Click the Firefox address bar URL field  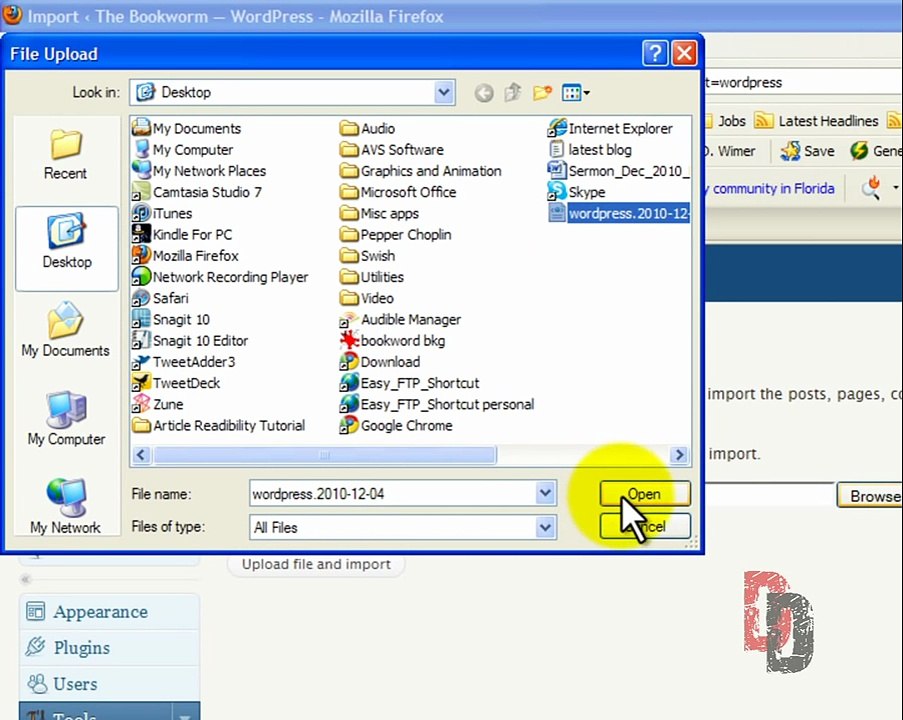point(803,82)
